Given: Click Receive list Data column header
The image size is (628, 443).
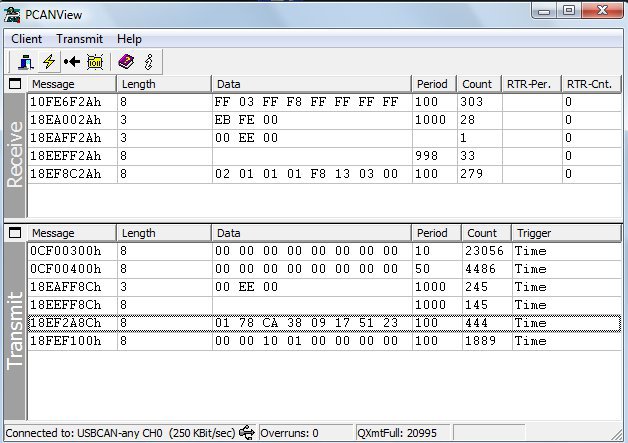Looking at the screenshot, I should (x=312, y=84).
